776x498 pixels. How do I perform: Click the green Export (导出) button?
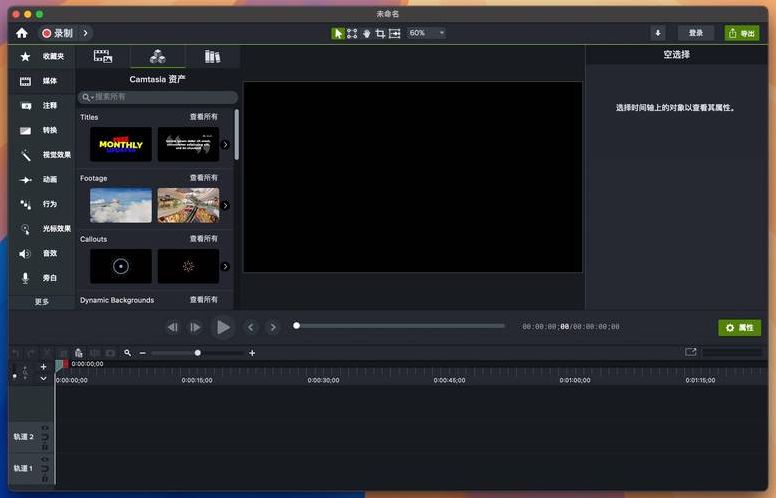point(741,33)
